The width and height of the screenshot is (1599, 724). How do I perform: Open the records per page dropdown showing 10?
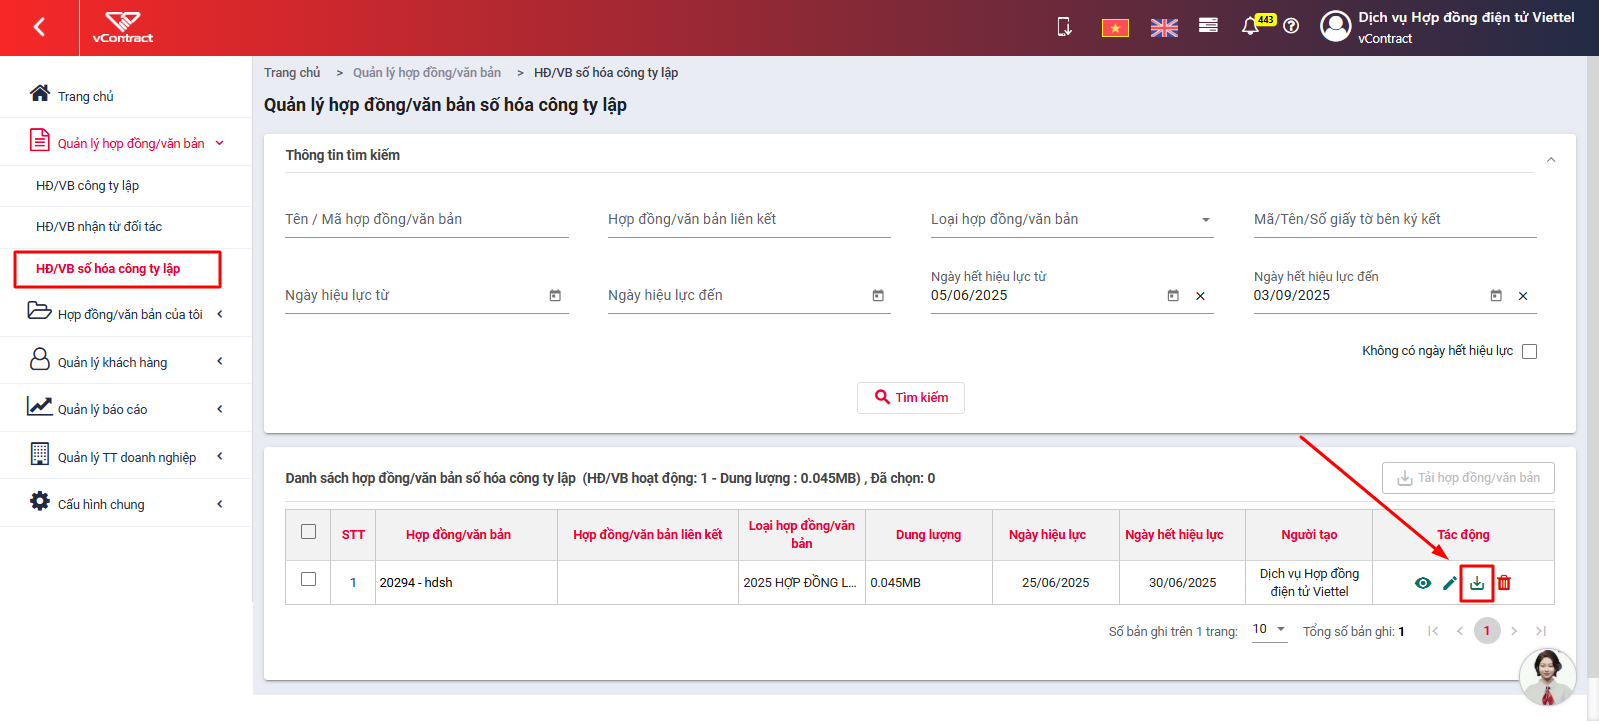(x=1269, y=630)
